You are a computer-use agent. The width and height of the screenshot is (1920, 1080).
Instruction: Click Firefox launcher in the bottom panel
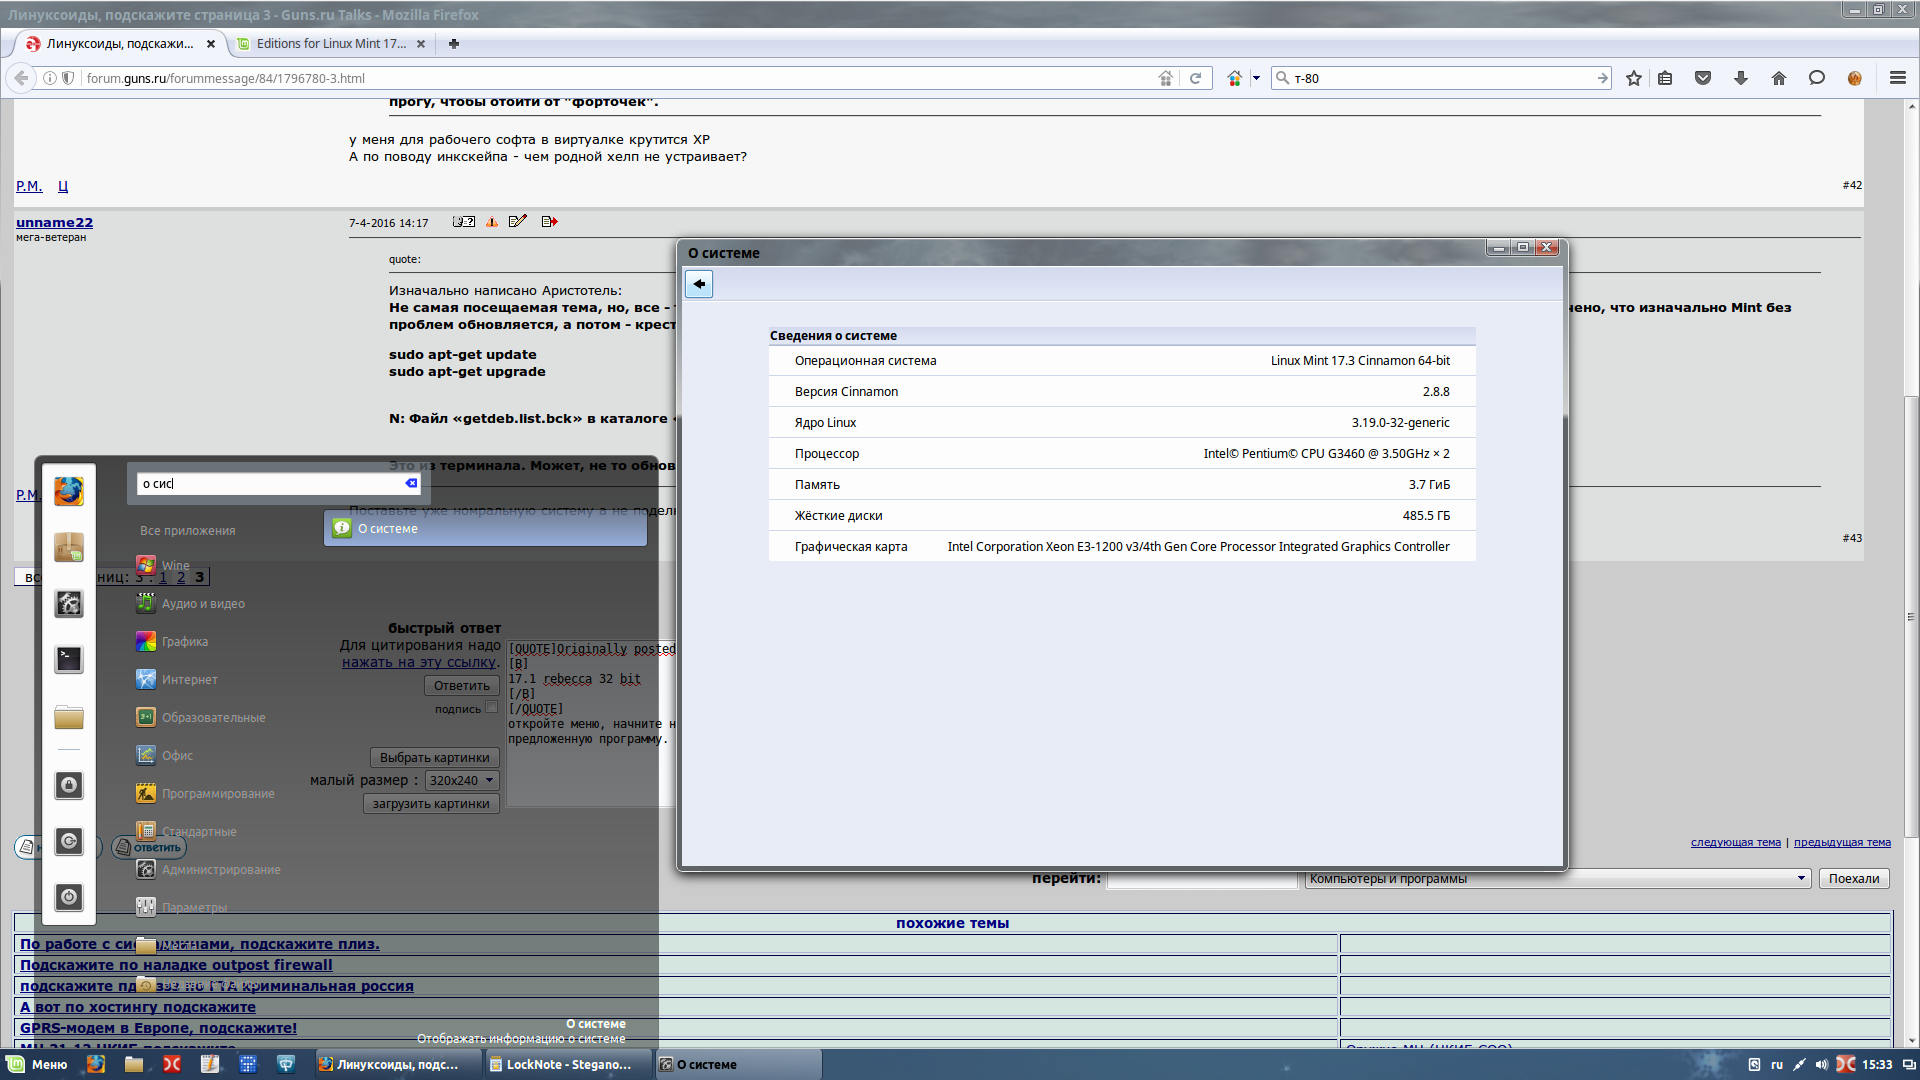pos(96,1064)
